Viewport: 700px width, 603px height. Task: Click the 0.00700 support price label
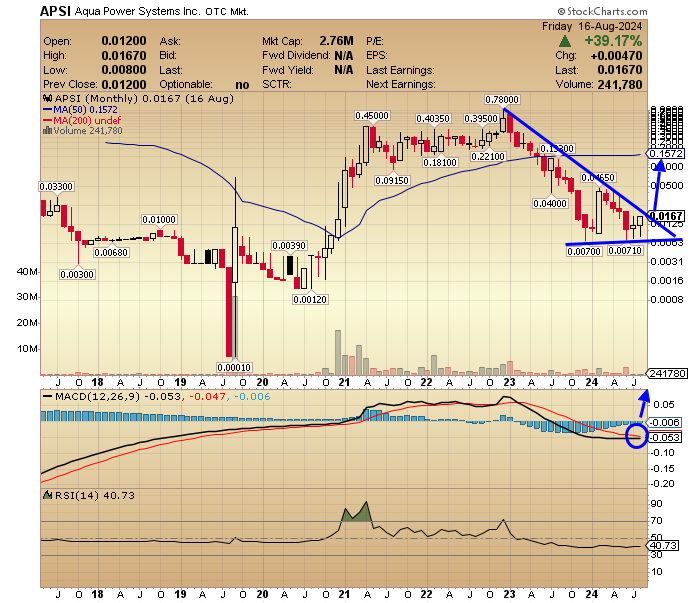click(x=584, y=251)
